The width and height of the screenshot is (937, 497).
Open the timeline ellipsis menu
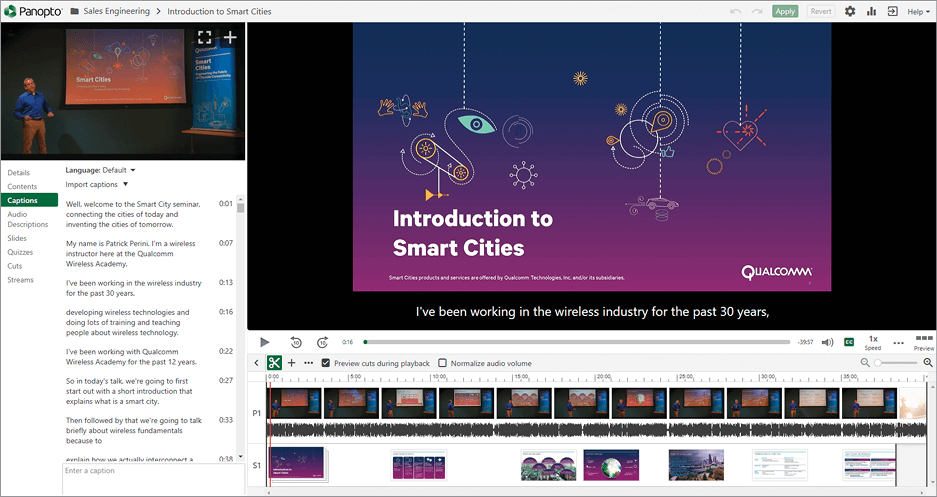coord(308,363)
